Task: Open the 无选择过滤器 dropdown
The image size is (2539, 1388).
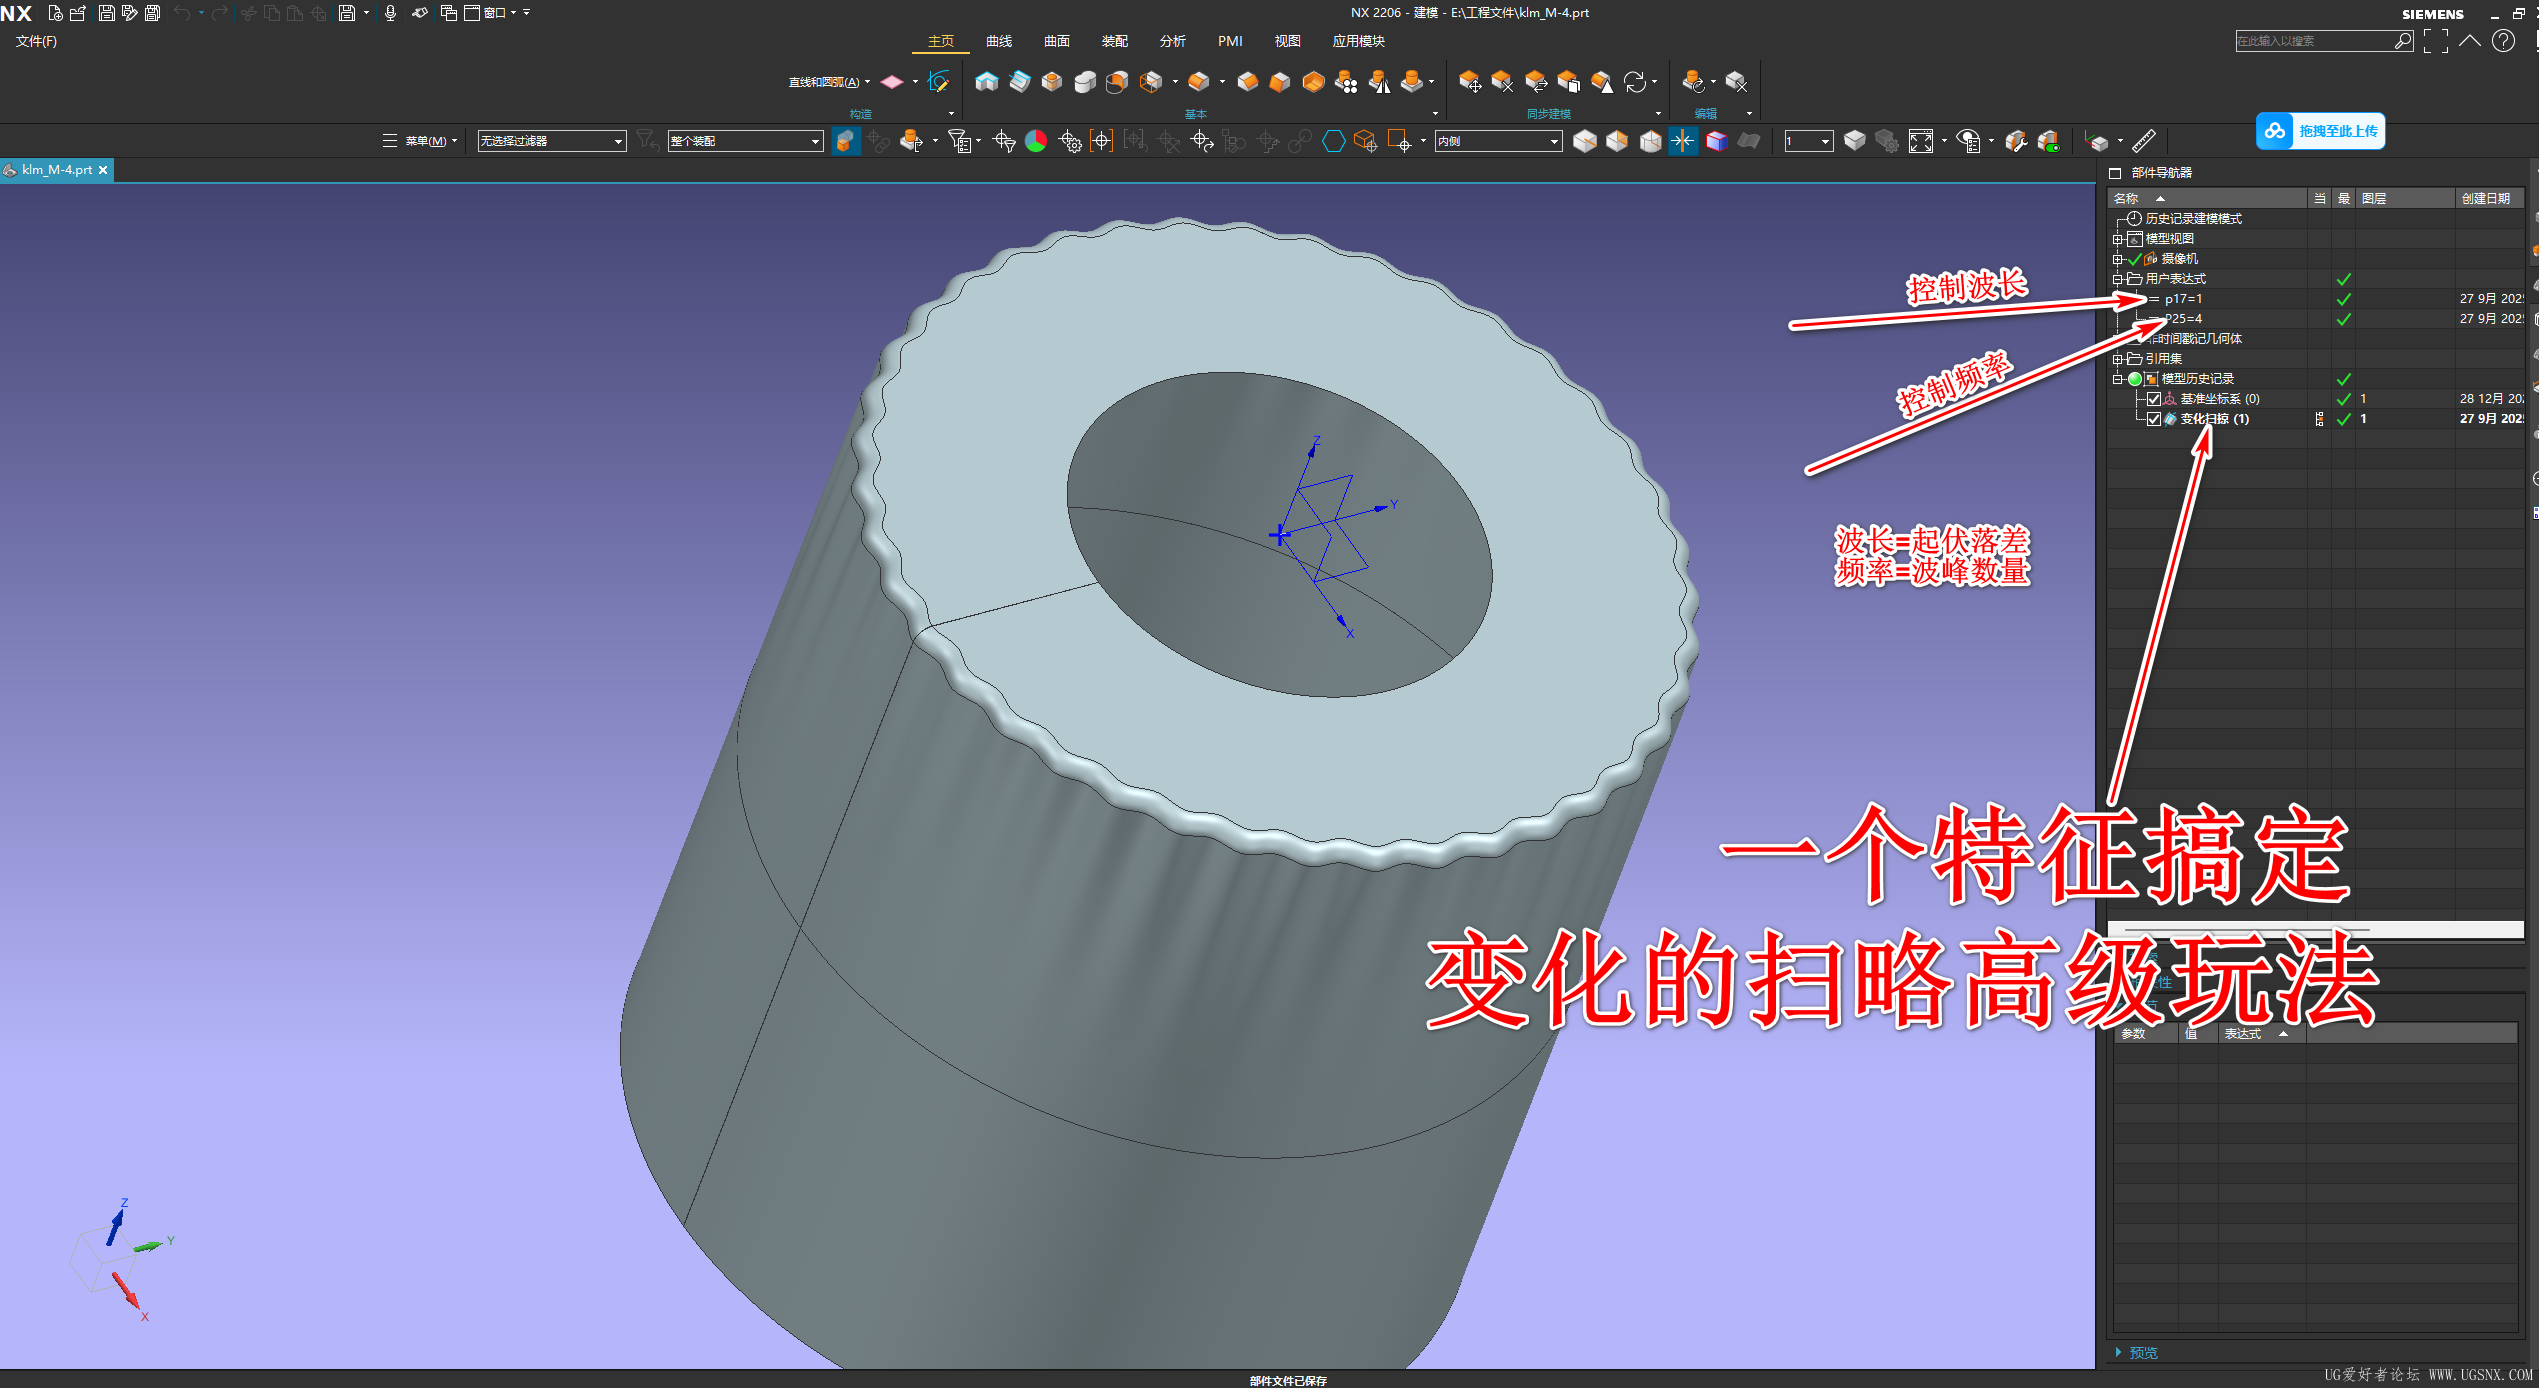Action: tap(551, 141)
